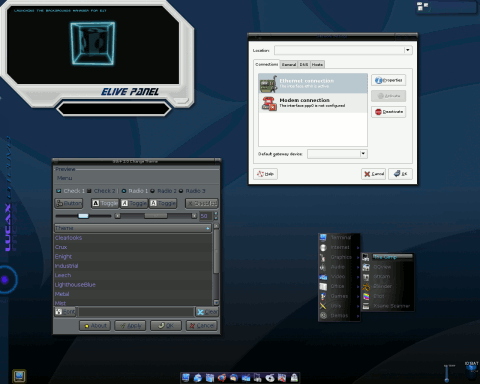Click the padlock icon in the dock
This screenshot has height=384, width=480.
click(294, 377)
